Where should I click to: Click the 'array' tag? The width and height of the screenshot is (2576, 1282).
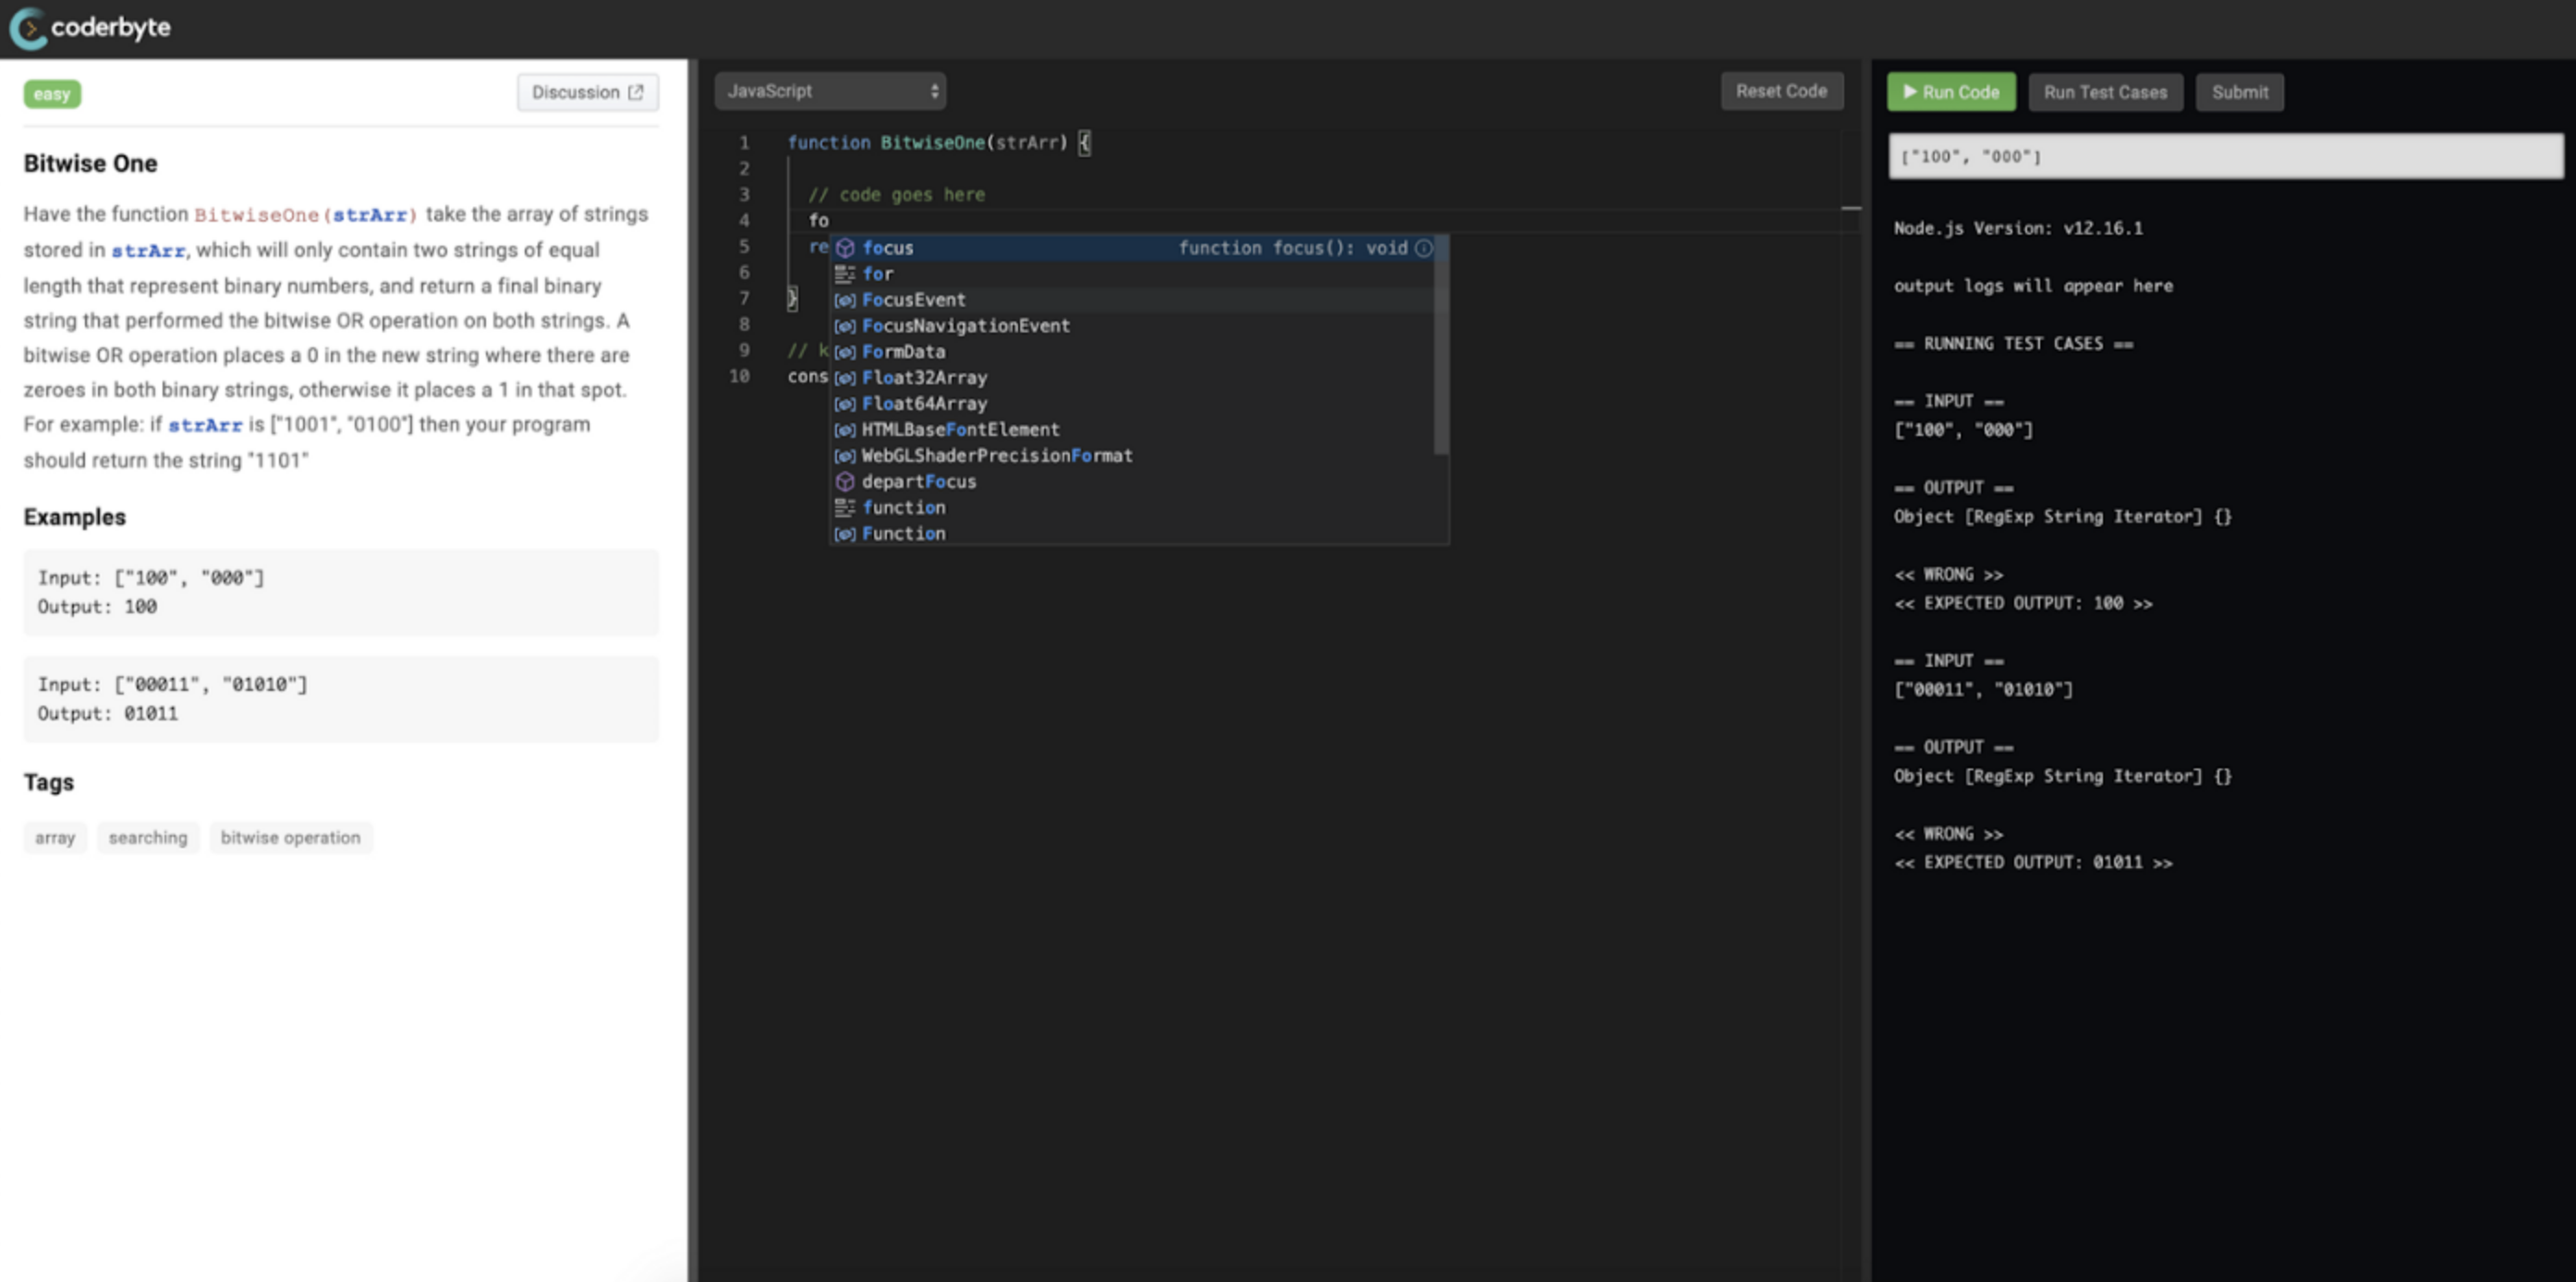coord(55,838)
